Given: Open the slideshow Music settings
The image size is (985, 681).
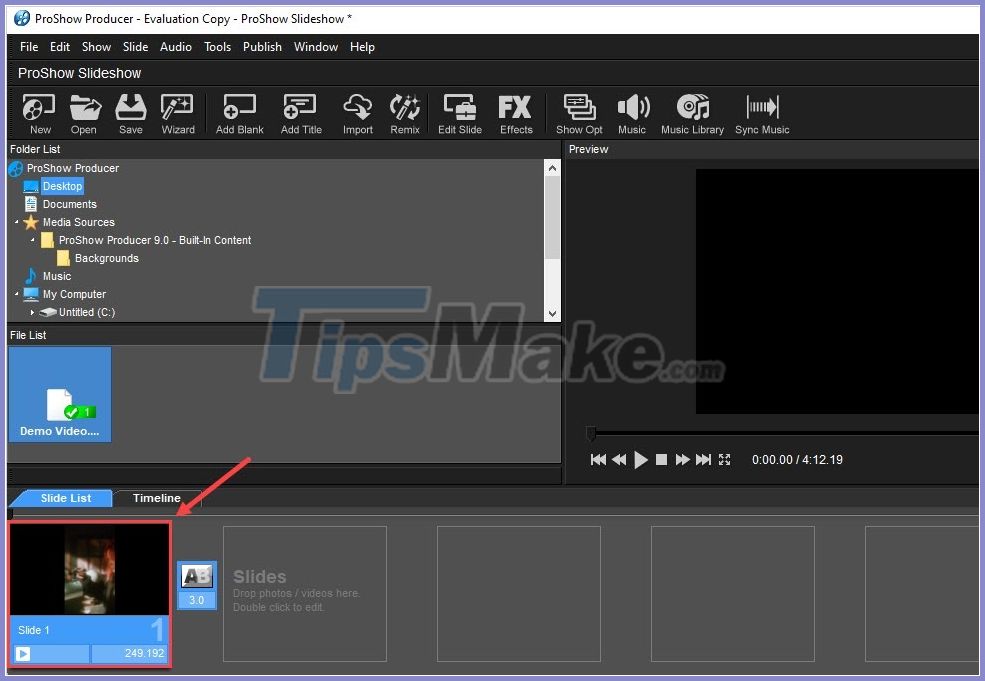Looking at the screenshot, I should (x=633, y=112).
